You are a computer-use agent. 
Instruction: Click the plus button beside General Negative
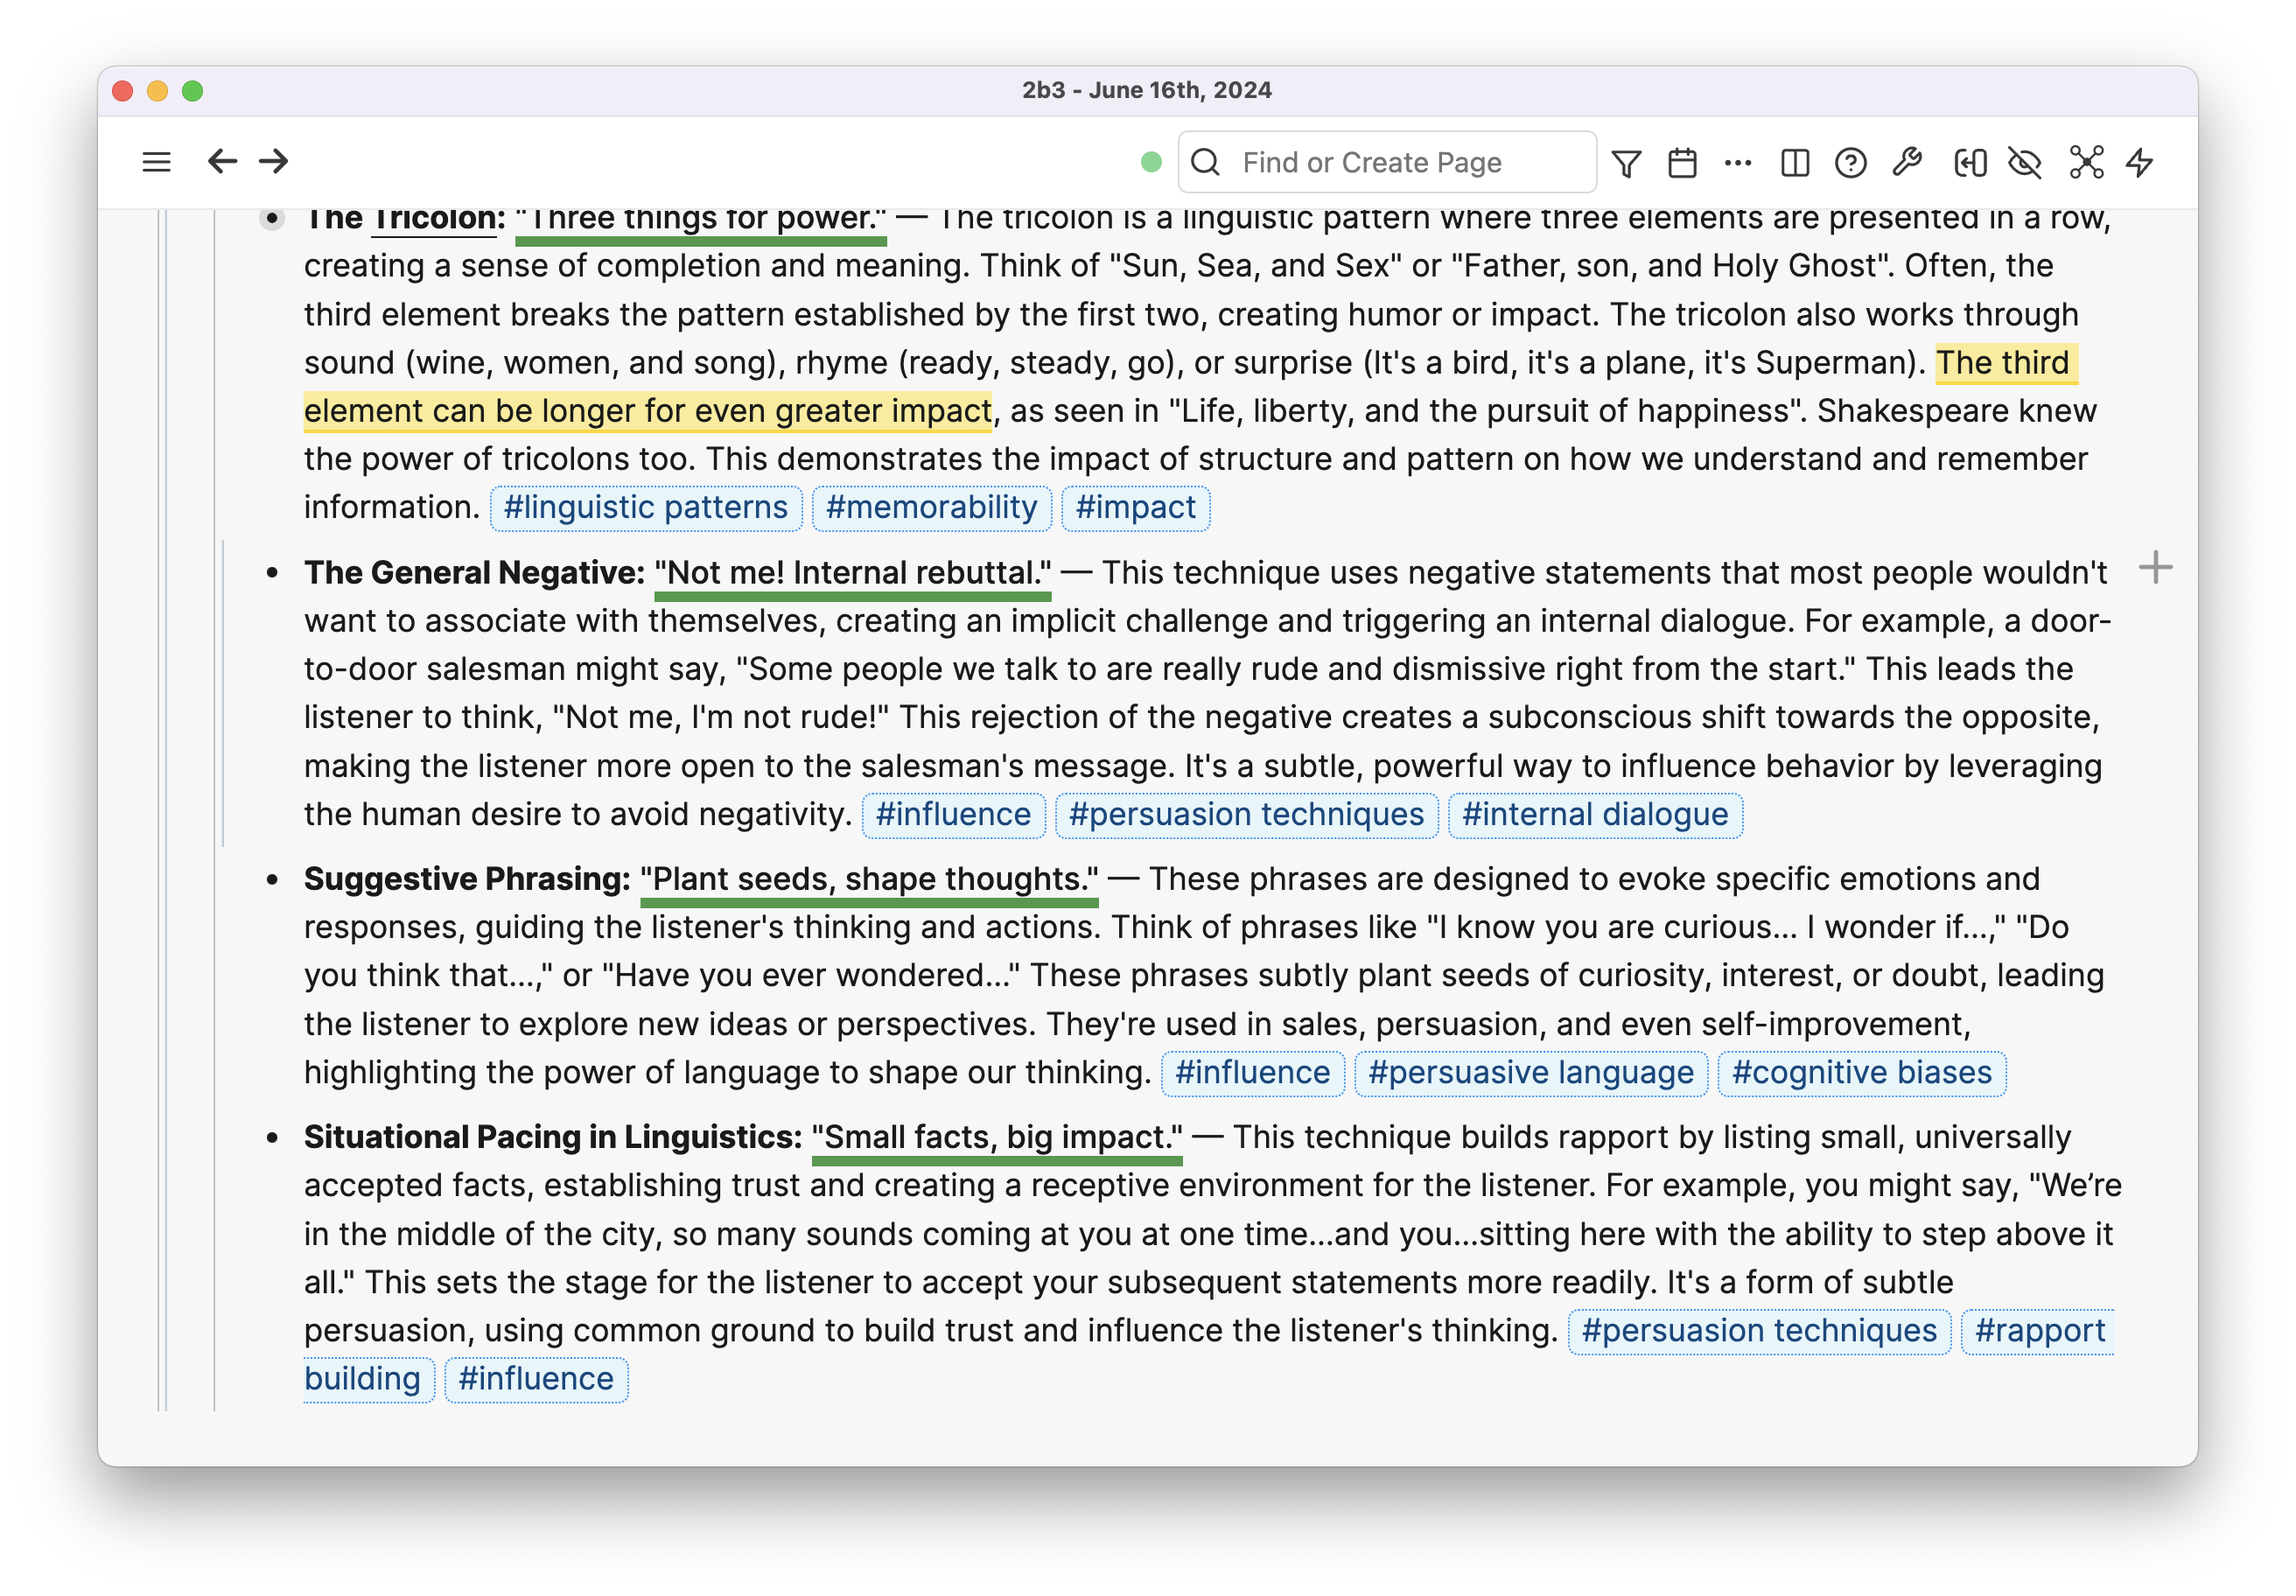tap(2157, 568)
